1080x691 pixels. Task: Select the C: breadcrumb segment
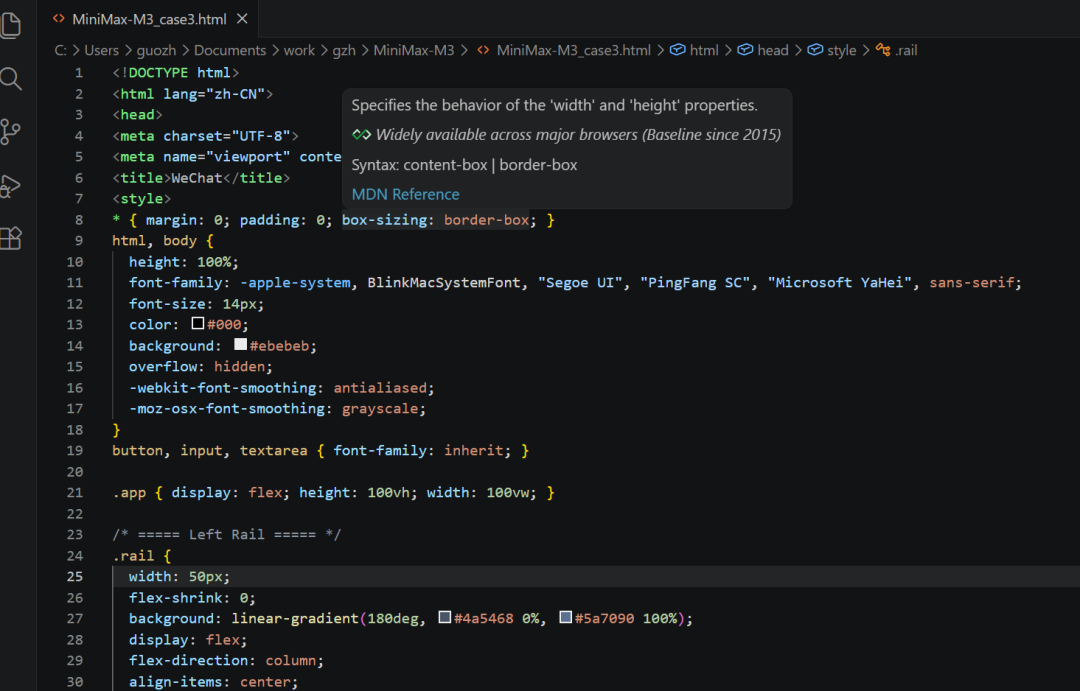point(61,50)
